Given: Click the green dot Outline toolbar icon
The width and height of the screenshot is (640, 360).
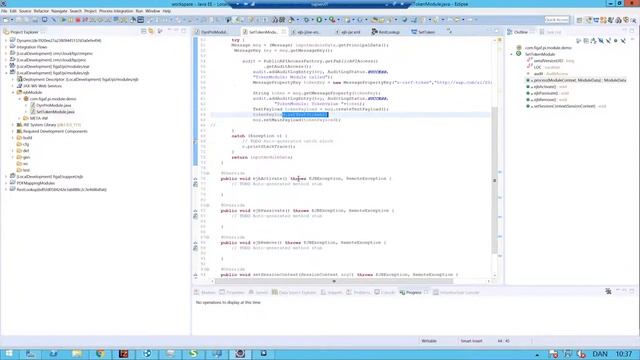Looking at the screenshot, I should tap(616, 41).
